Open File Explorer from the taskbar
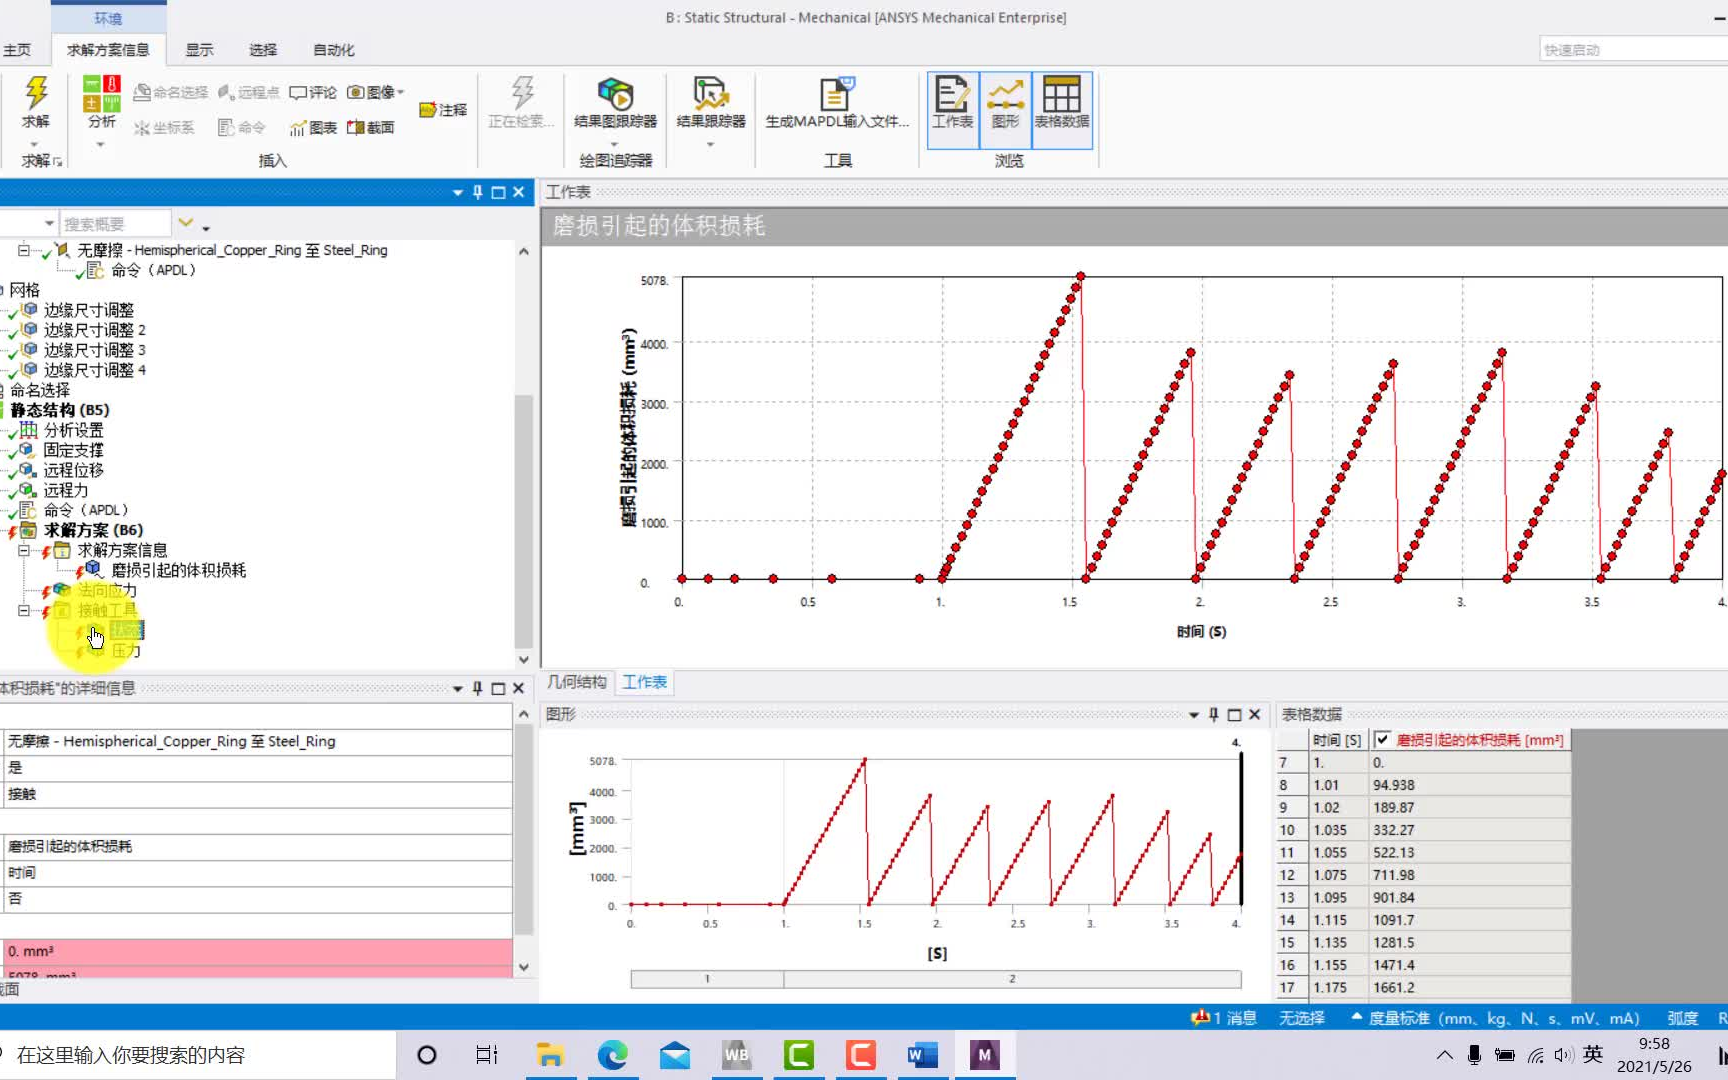 (550, 1055)
